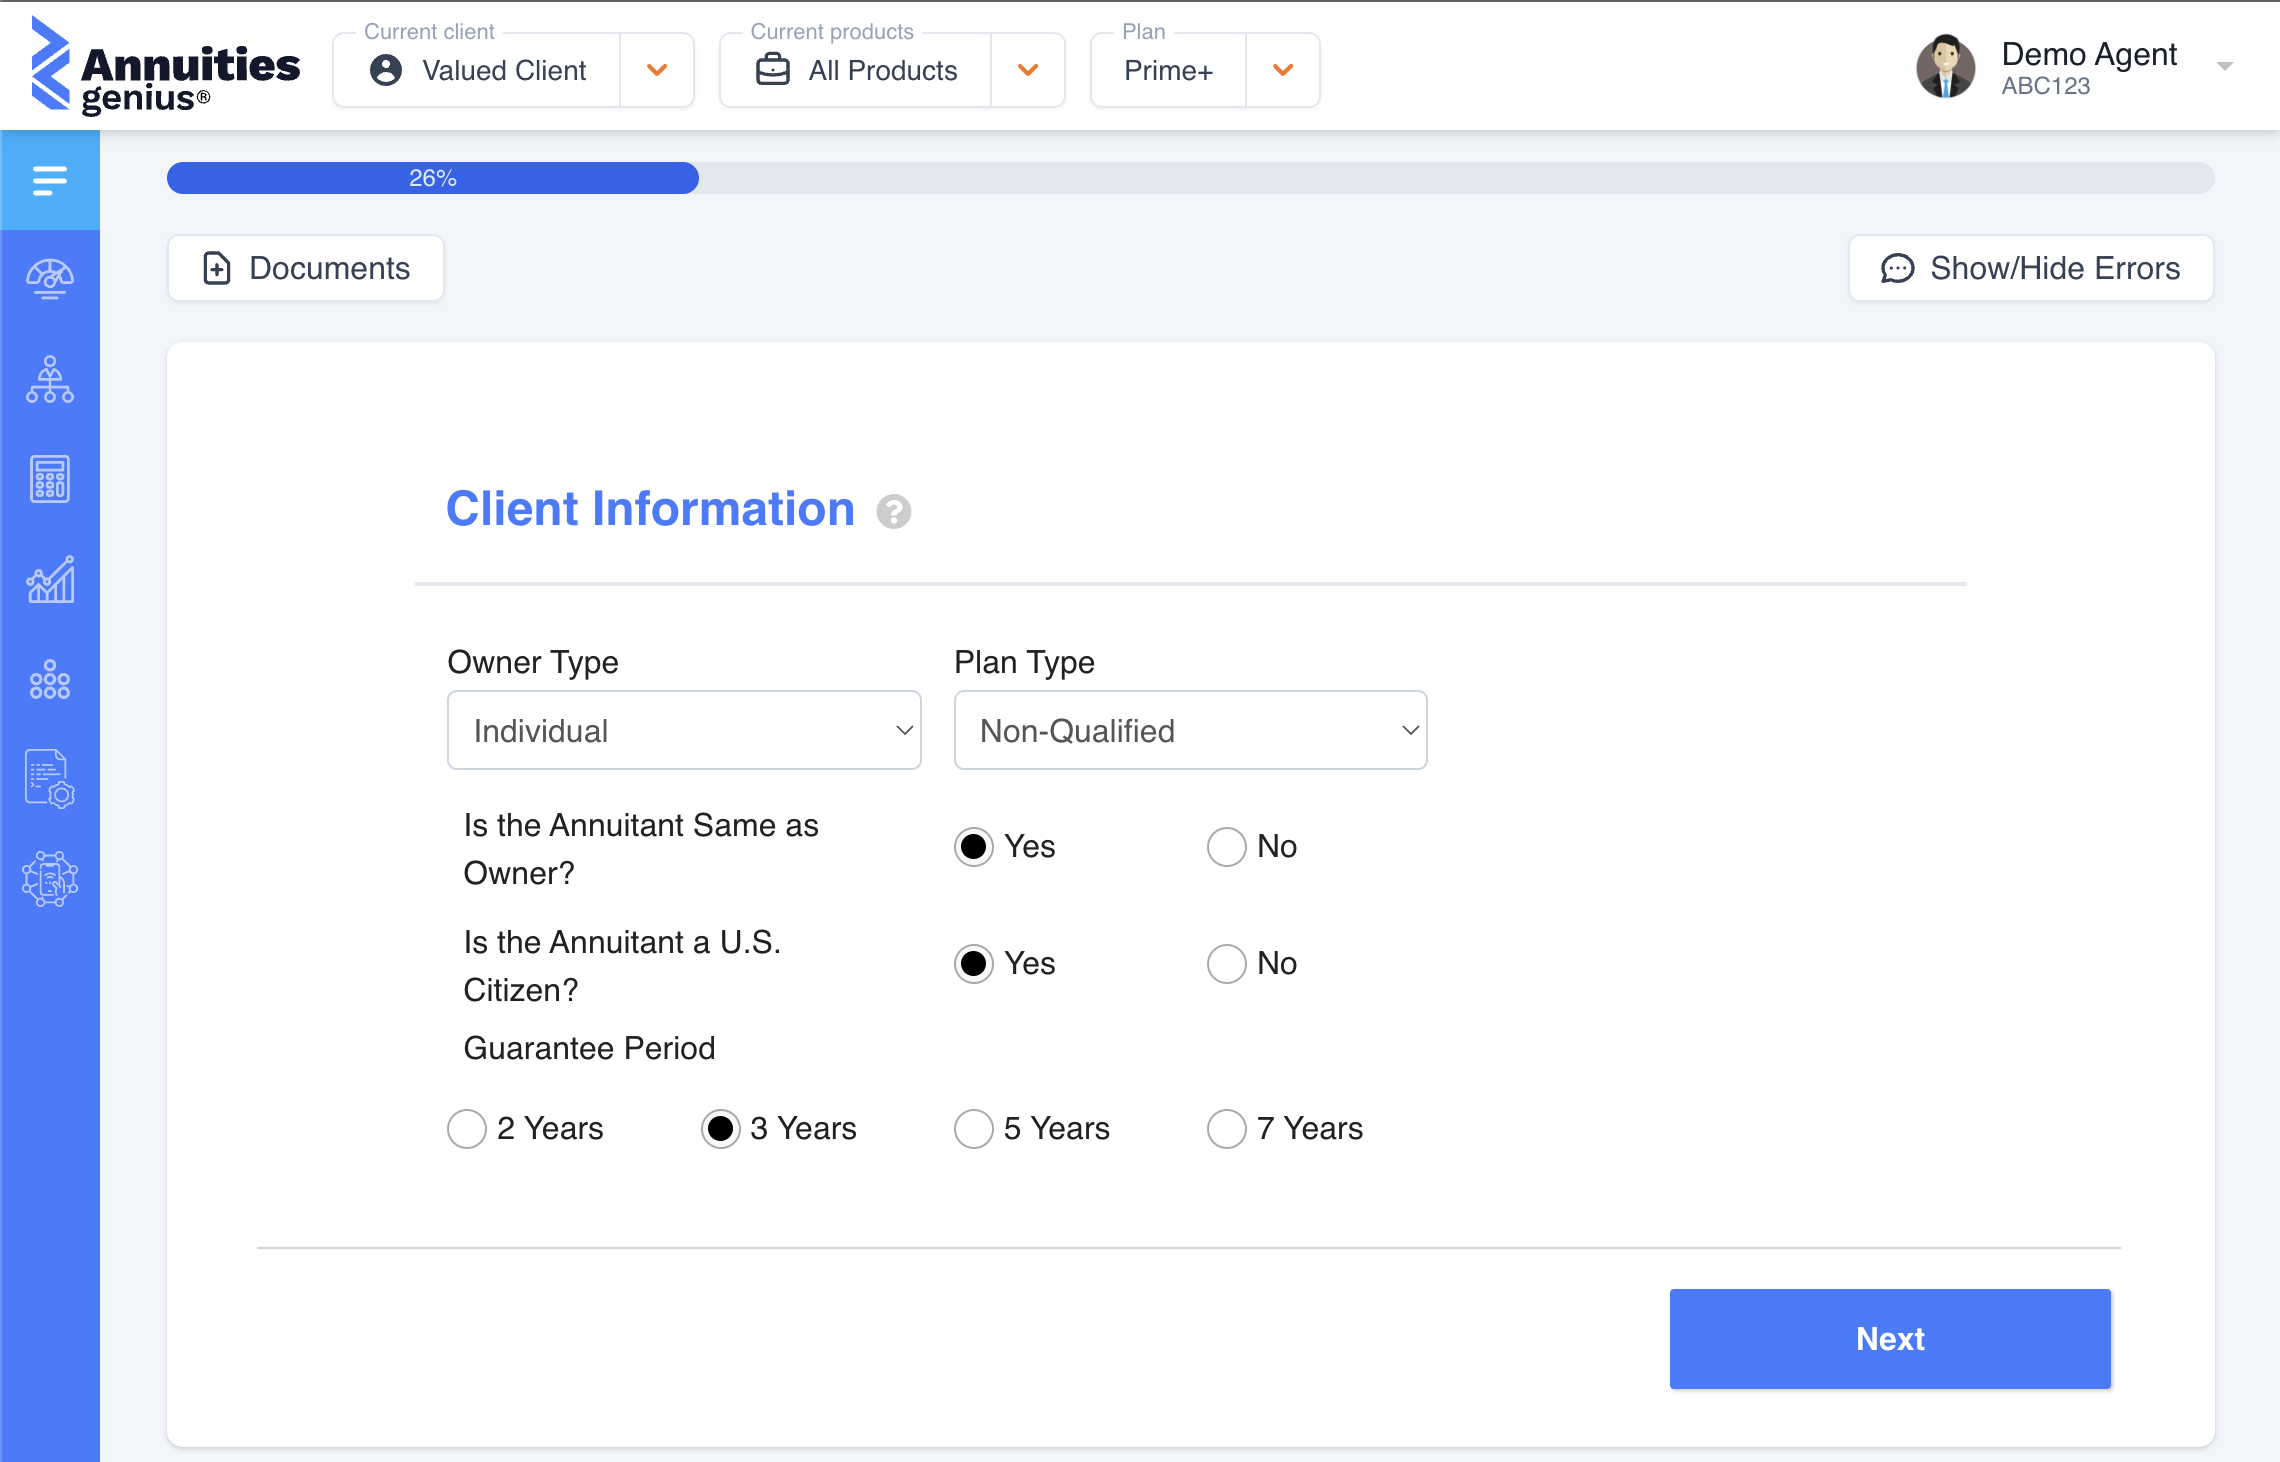Select 5 Years Guarantee Period option

click(972, 1128)
